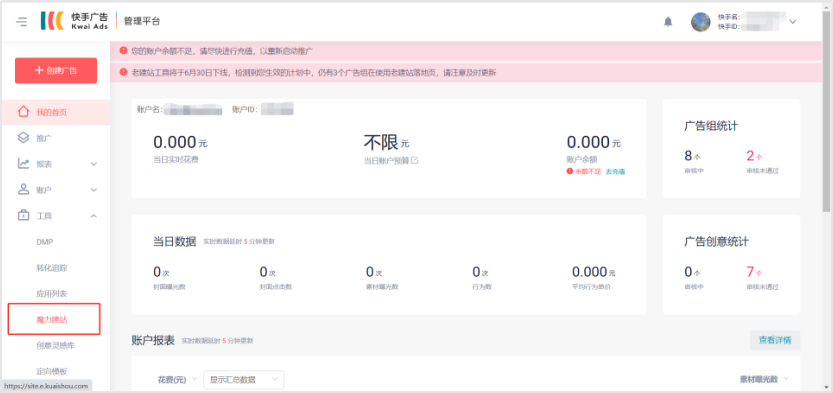Click the 账户报表 heading
This screenshot has height=393, width=833.
coord(153,340)
